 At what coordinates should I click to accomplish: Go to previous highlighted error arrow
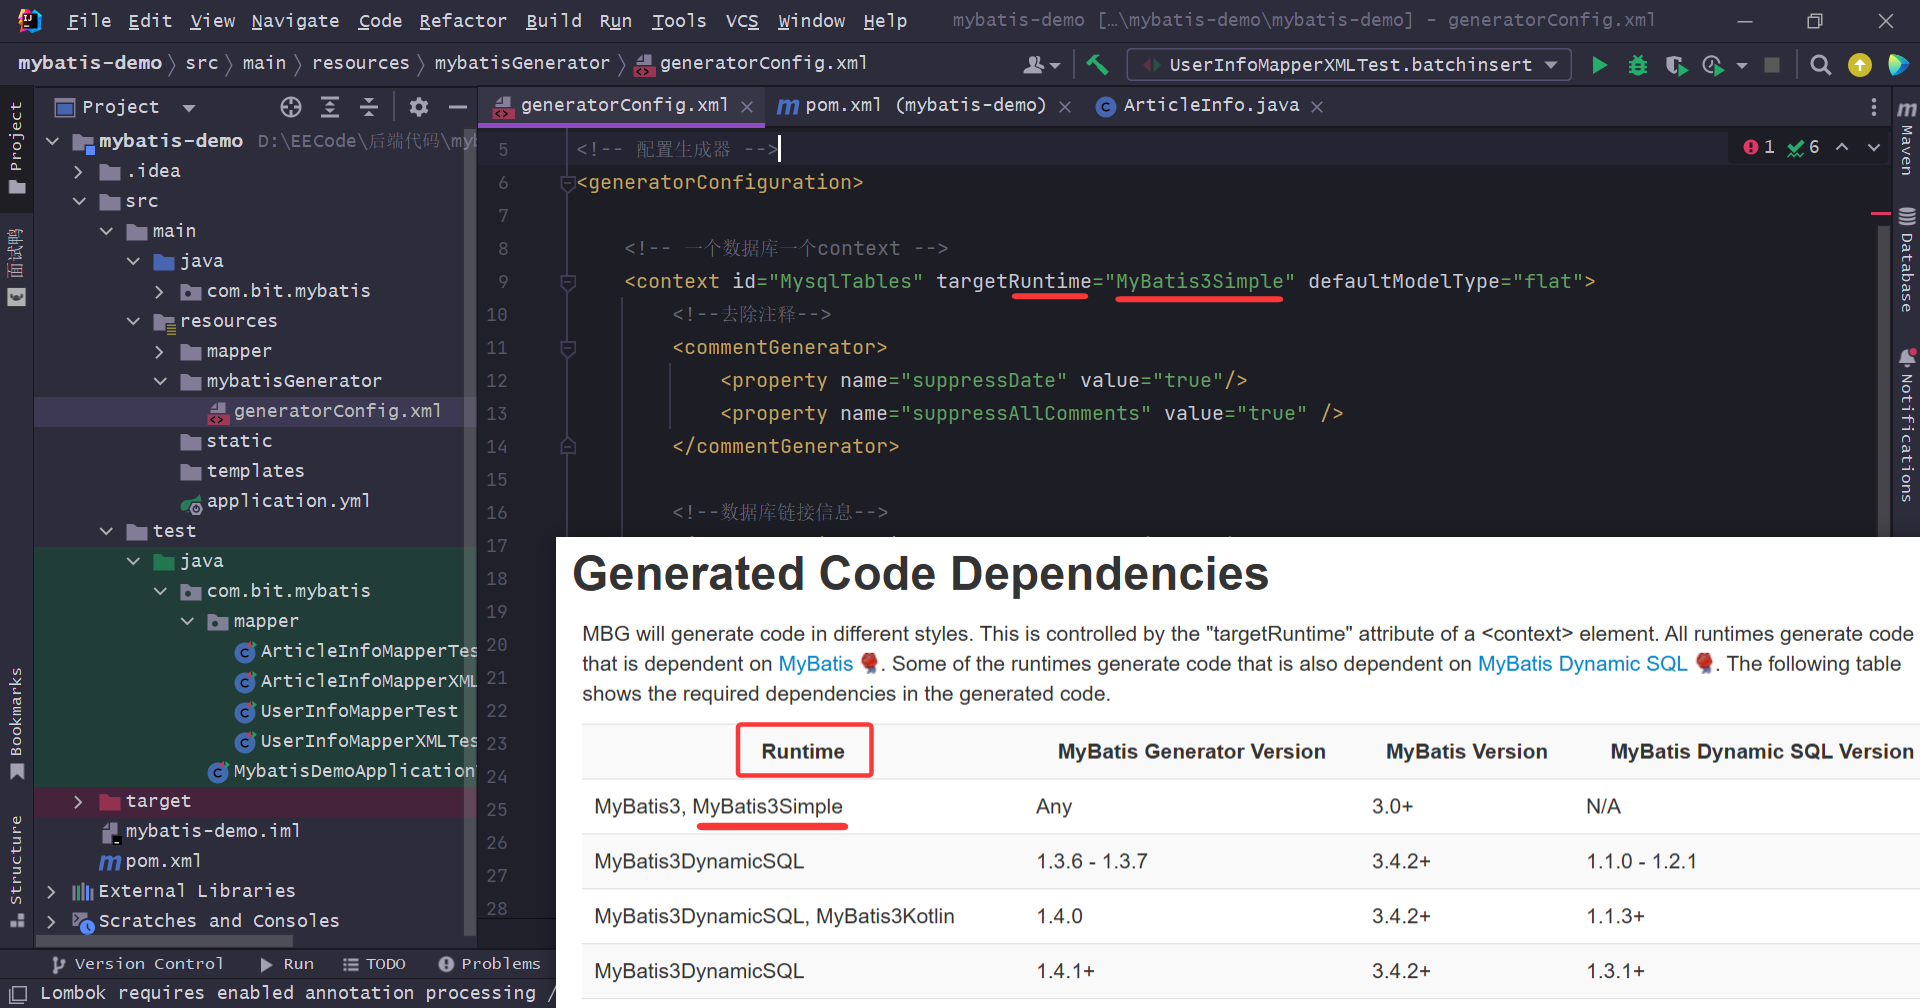1842,147
